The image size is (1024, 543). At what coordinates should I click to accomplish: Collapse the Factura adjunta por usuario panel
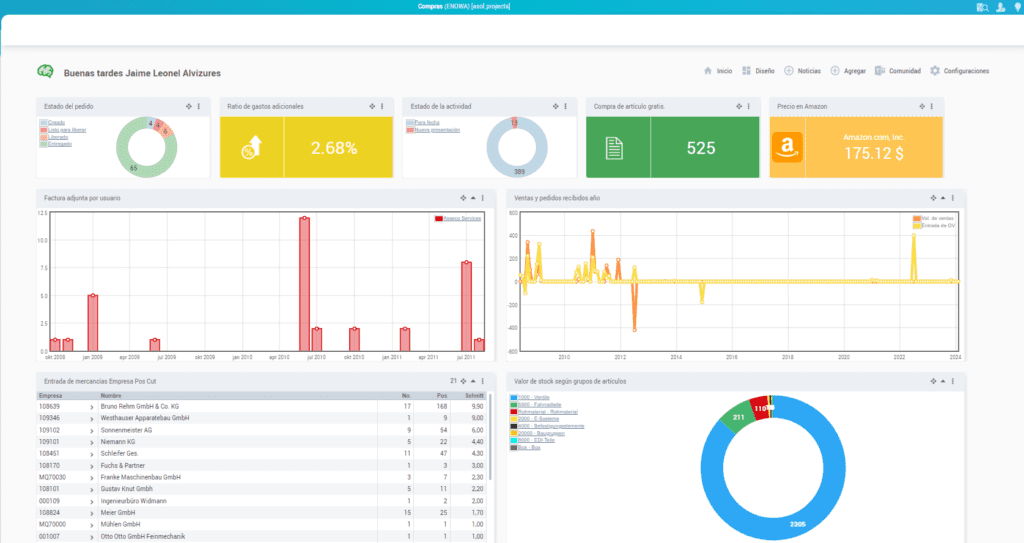tap(473, 198)
